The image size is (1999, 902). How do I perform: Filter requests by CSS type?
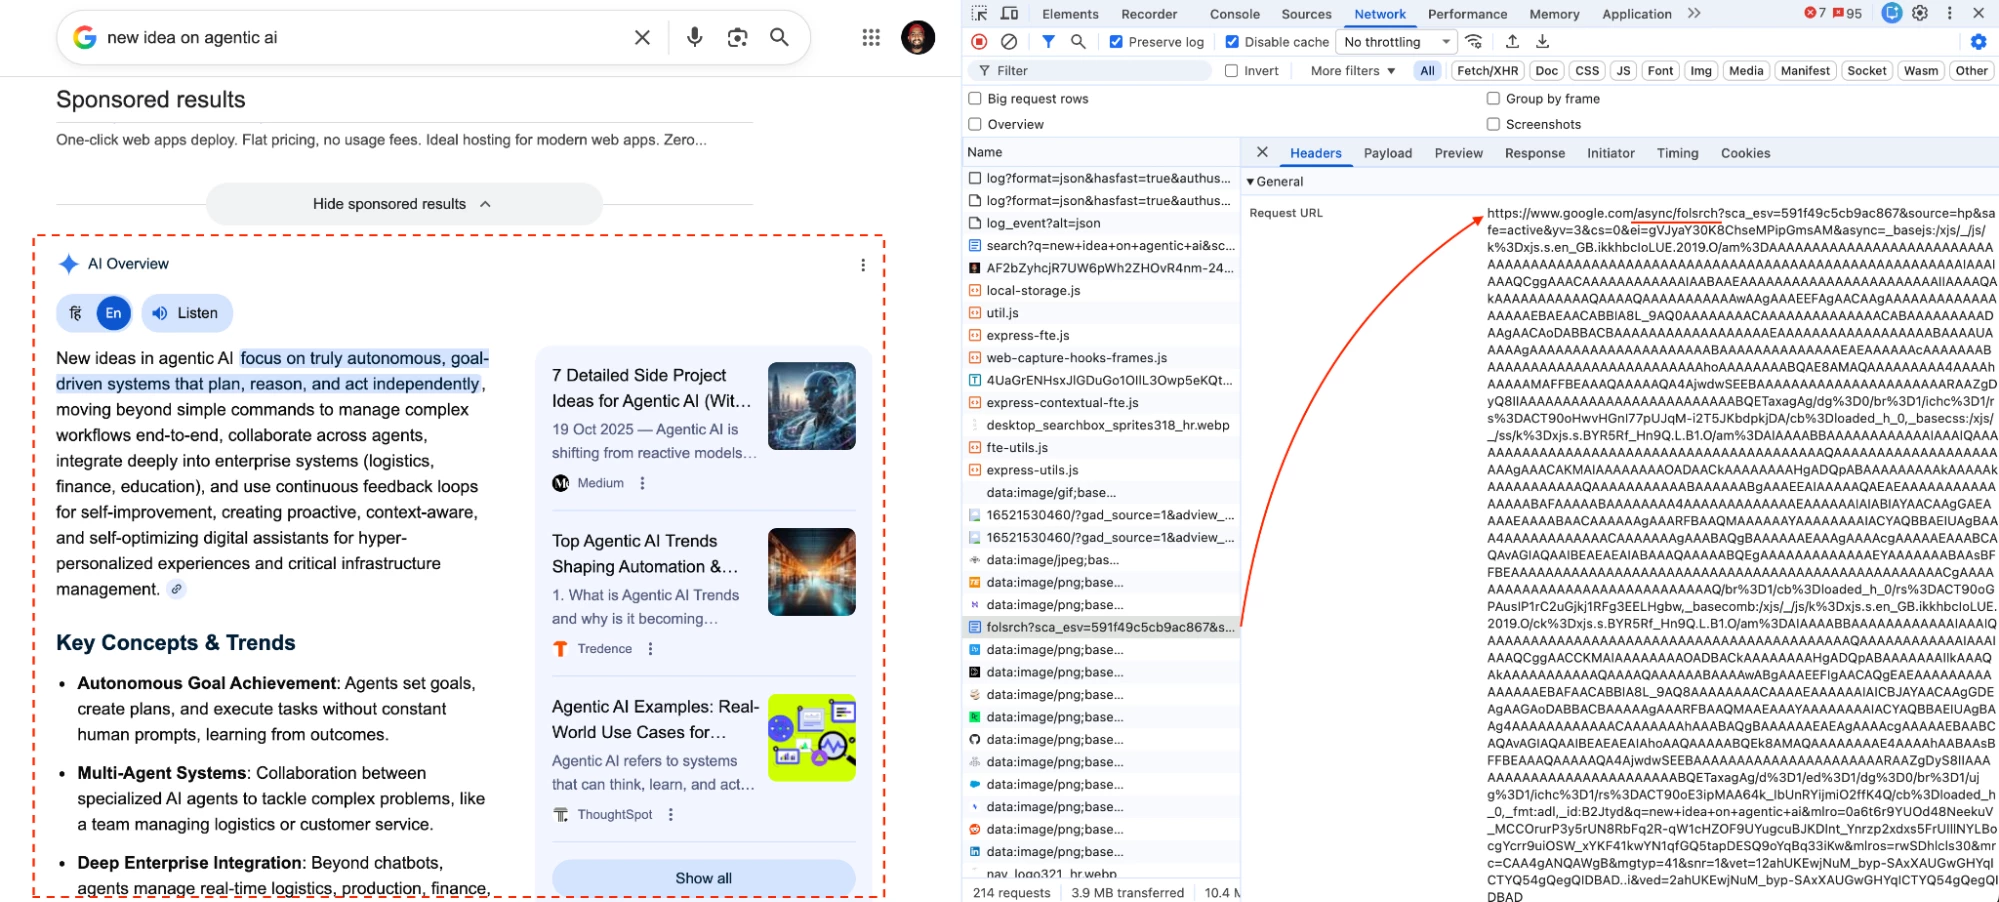(x=1586, y=71)
